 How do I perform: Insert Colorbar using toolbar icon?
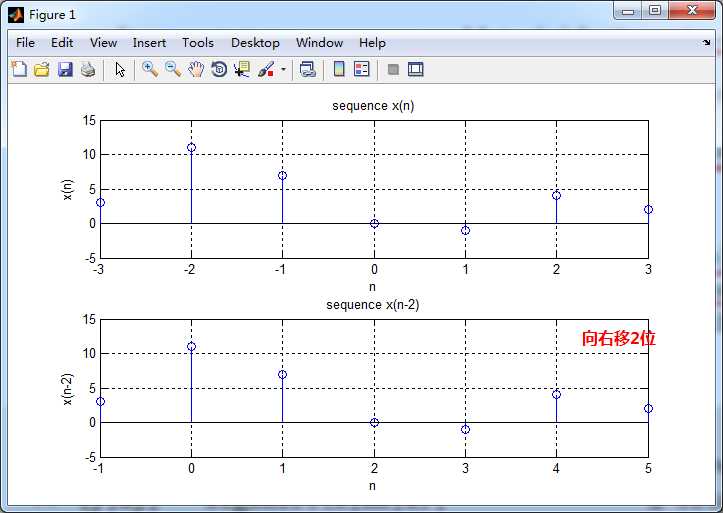339,70
